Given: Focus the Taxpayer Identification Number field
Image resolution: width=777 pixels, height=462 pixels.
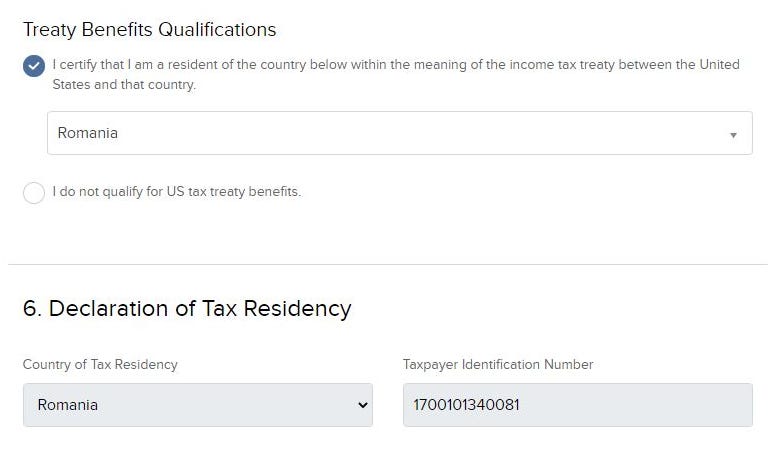Looking at the screenshot, I should click(x=578, y=405).
